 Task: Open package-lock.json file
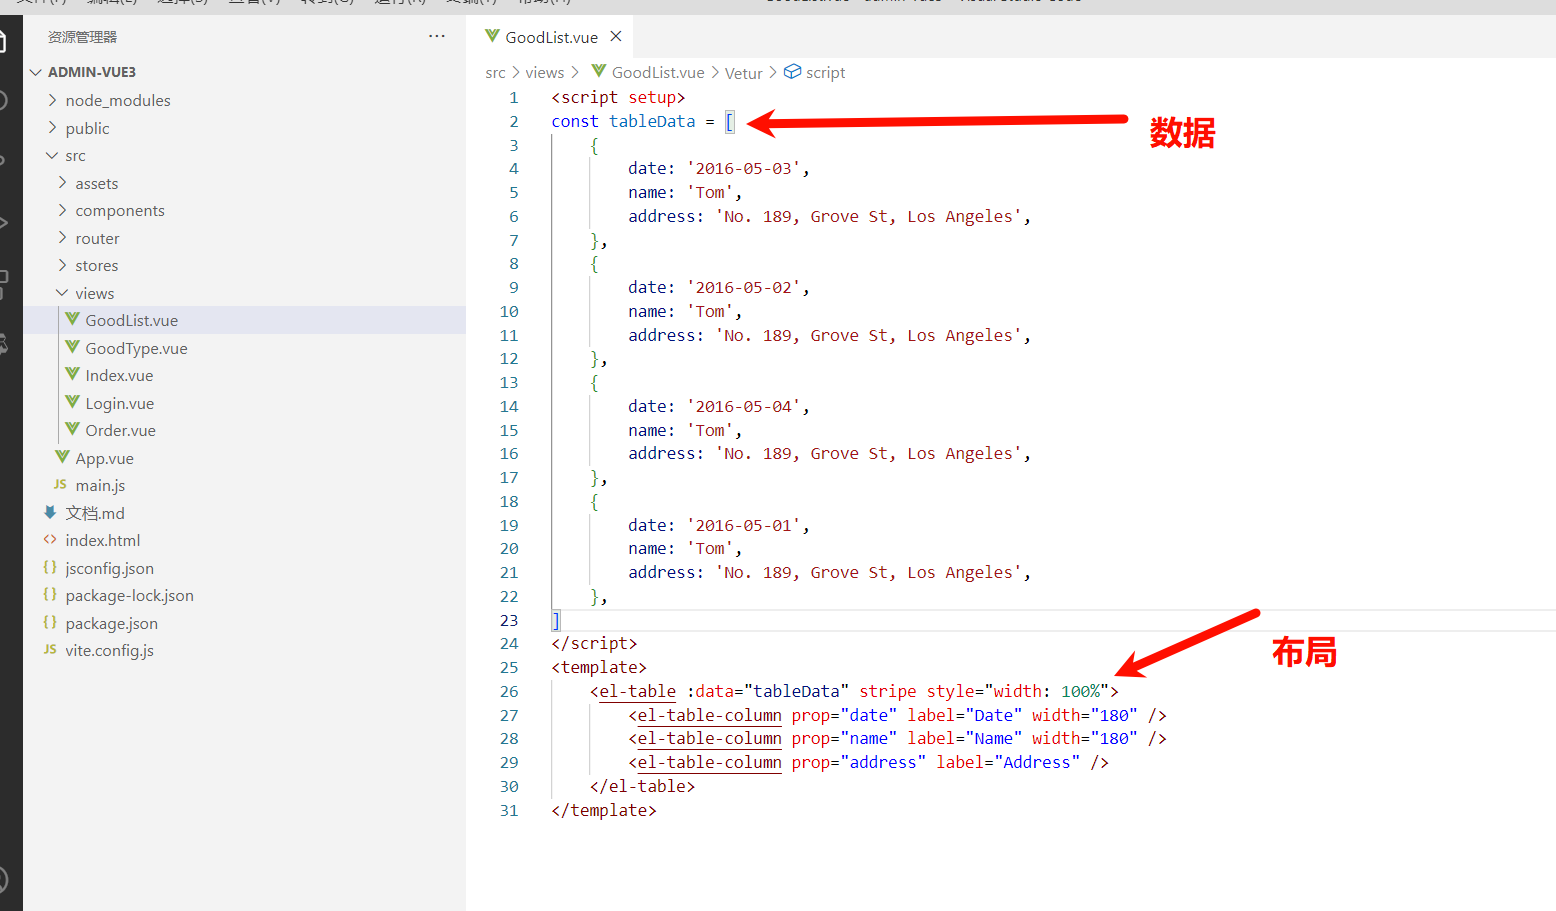[244, 595]
